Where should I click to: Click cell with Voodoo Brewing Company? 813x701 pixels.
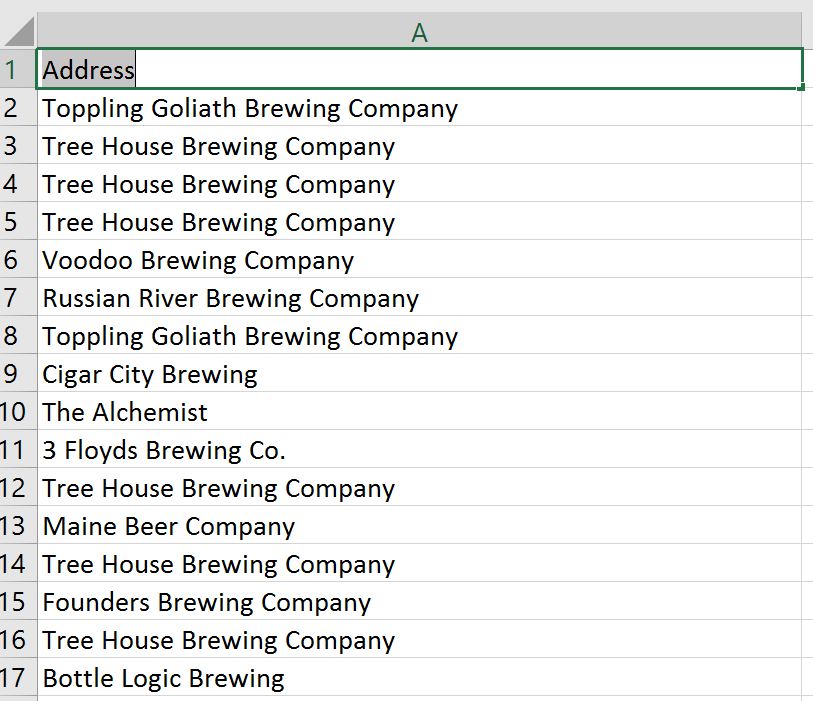(198, 261)
